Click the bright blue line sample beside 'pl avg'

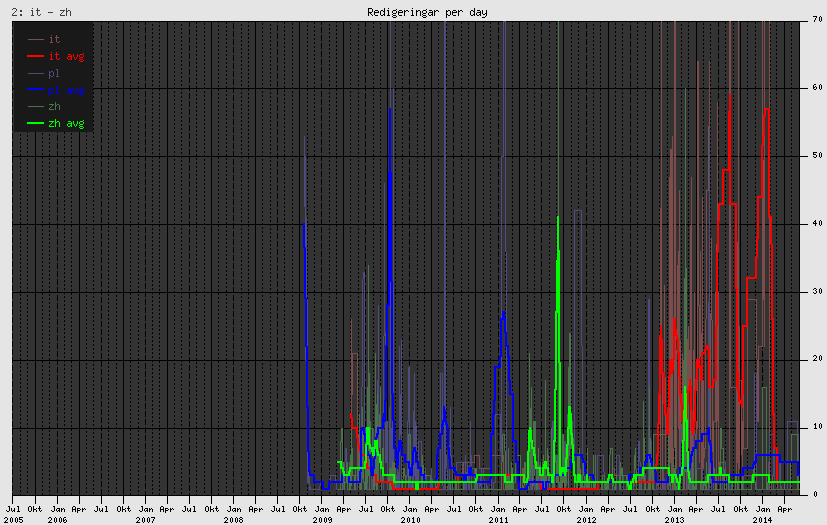(35, 90)
